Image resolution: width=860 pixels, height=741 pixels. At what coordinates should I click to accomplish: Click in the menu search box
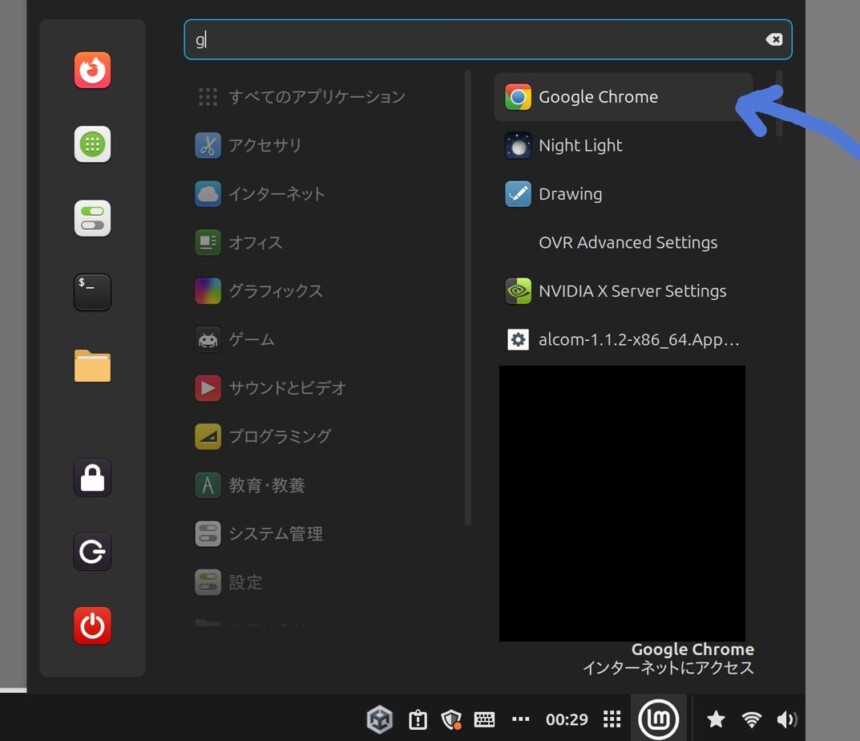488,39
